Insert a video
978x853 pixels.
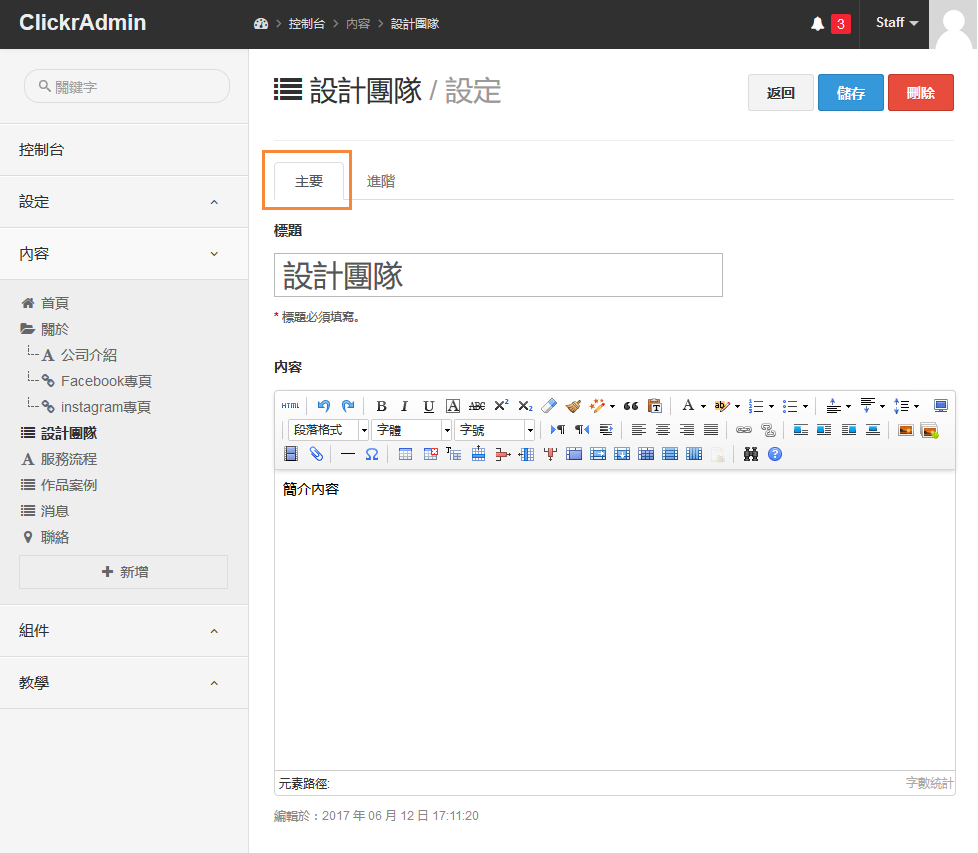[x=291, y=454]
